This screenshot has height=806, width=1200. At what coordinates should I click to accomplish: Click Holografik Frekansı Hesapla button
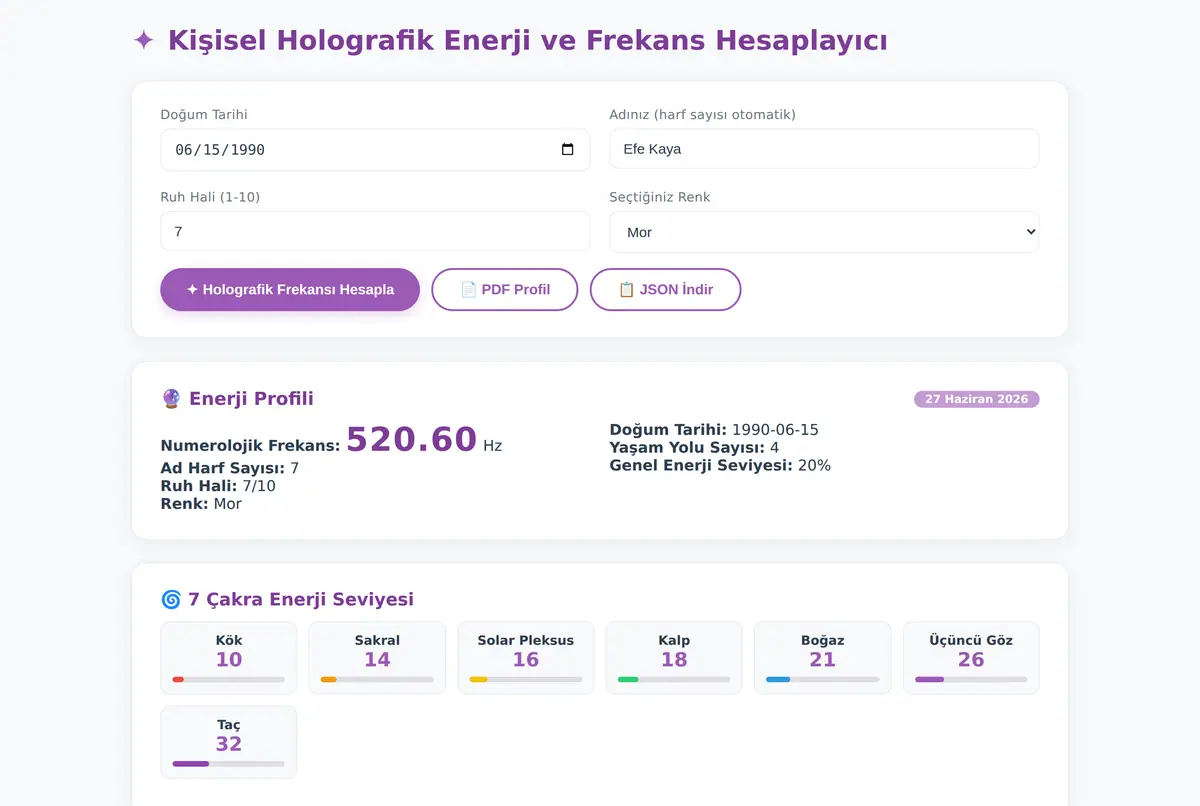tap(290, 290)
